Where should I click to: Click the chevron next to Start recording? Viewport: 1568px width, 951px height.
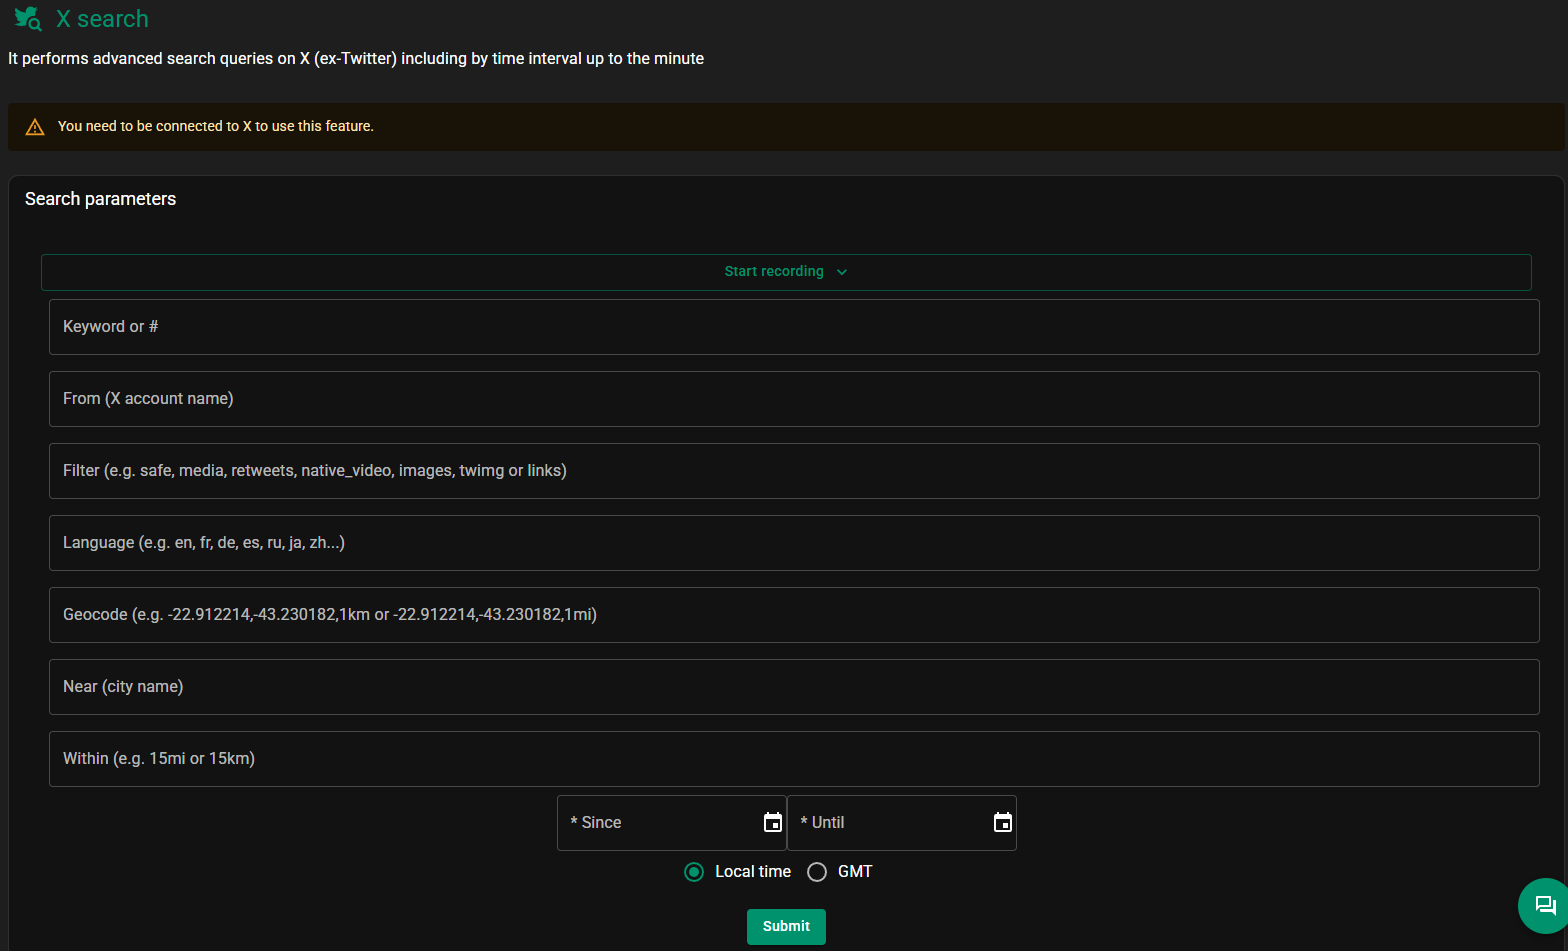[842, 272]
